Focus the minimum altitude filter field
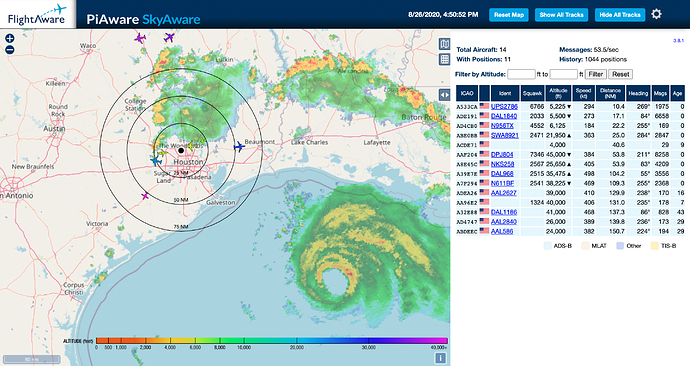This screenshot has width=690, height=366. pyautogui.click(x=521, y=74)
